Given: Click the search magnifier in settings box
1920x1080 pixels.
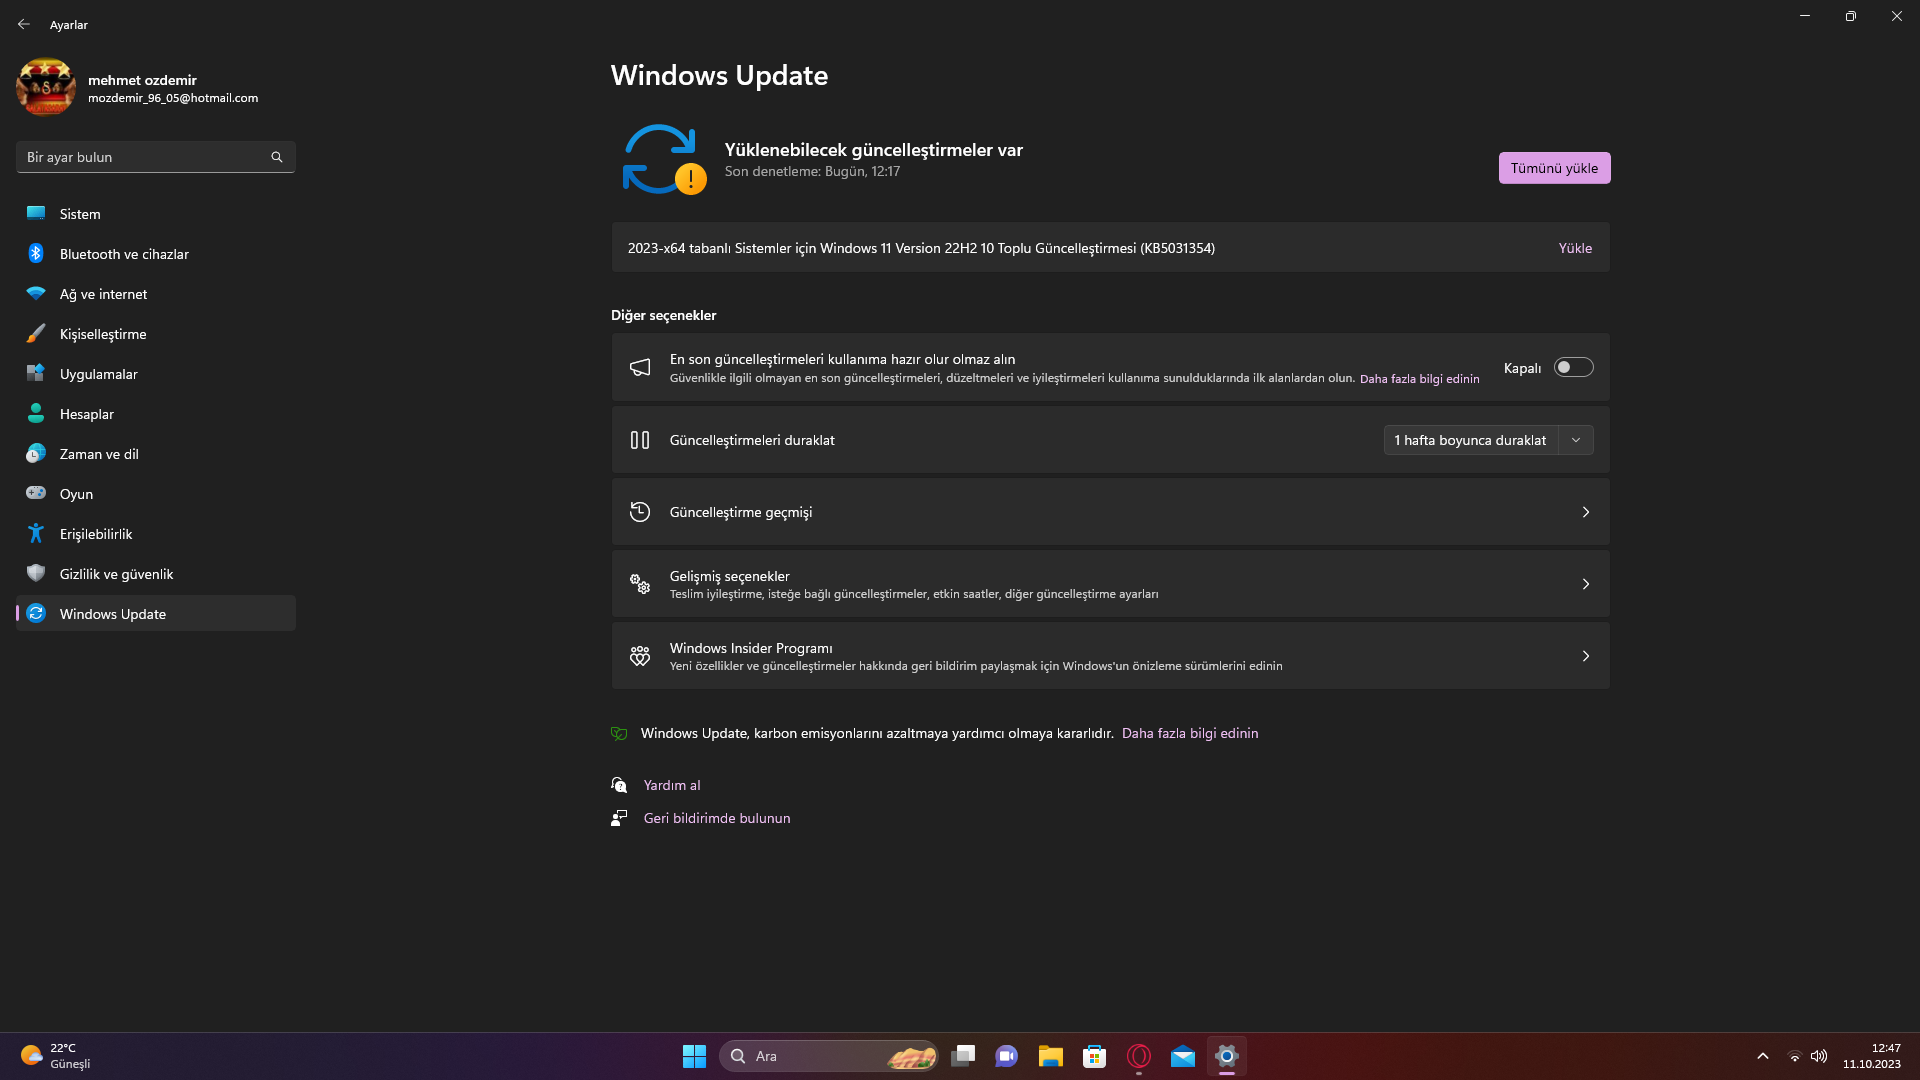Looking at the screenshot, I should point(277,157).
